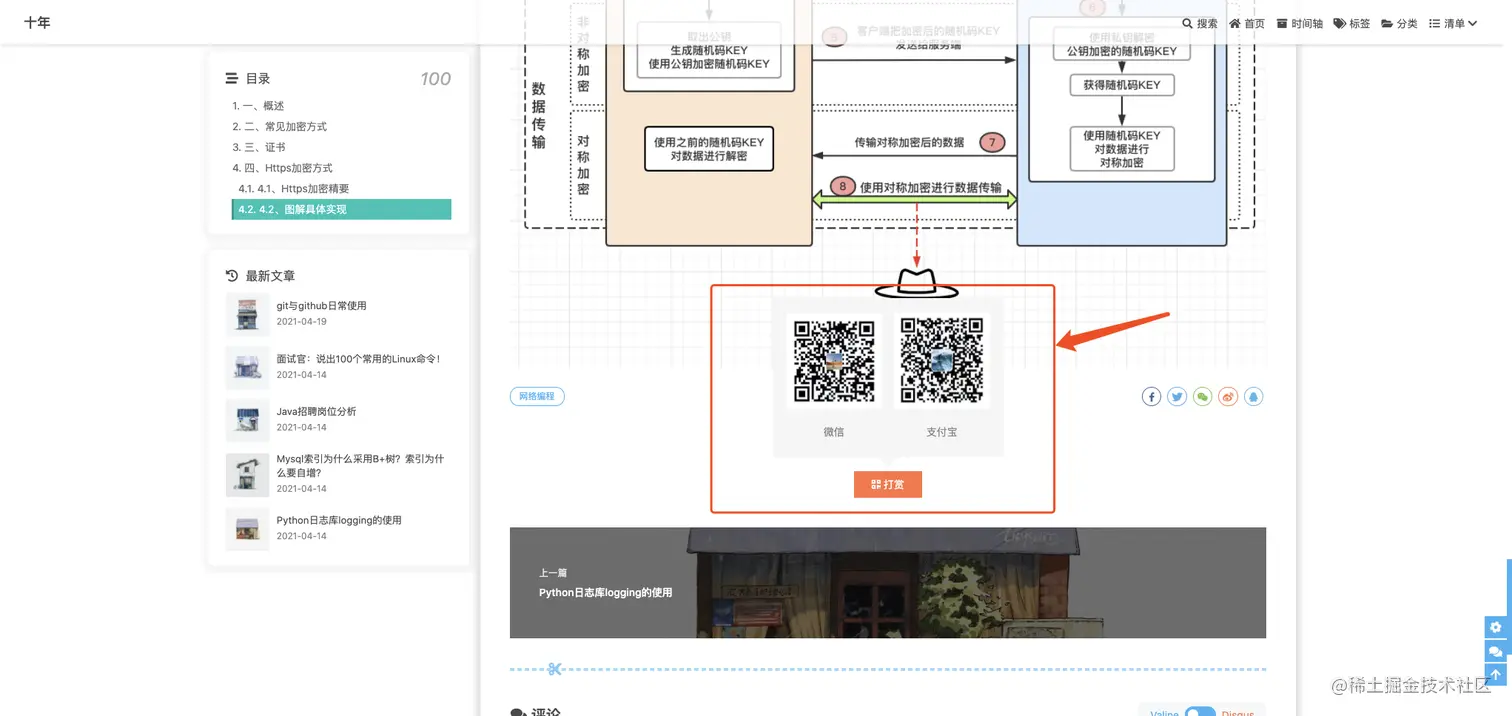The width and height of the screenshot is (1512, 716).
Task: Jump to section 一、概述
Action: tap(259, 106)
